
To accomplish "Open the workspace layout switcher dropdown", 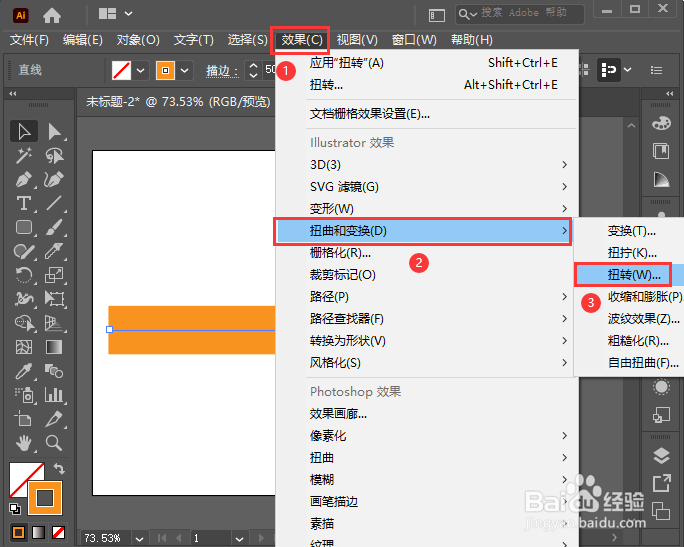I will [128, 14].
